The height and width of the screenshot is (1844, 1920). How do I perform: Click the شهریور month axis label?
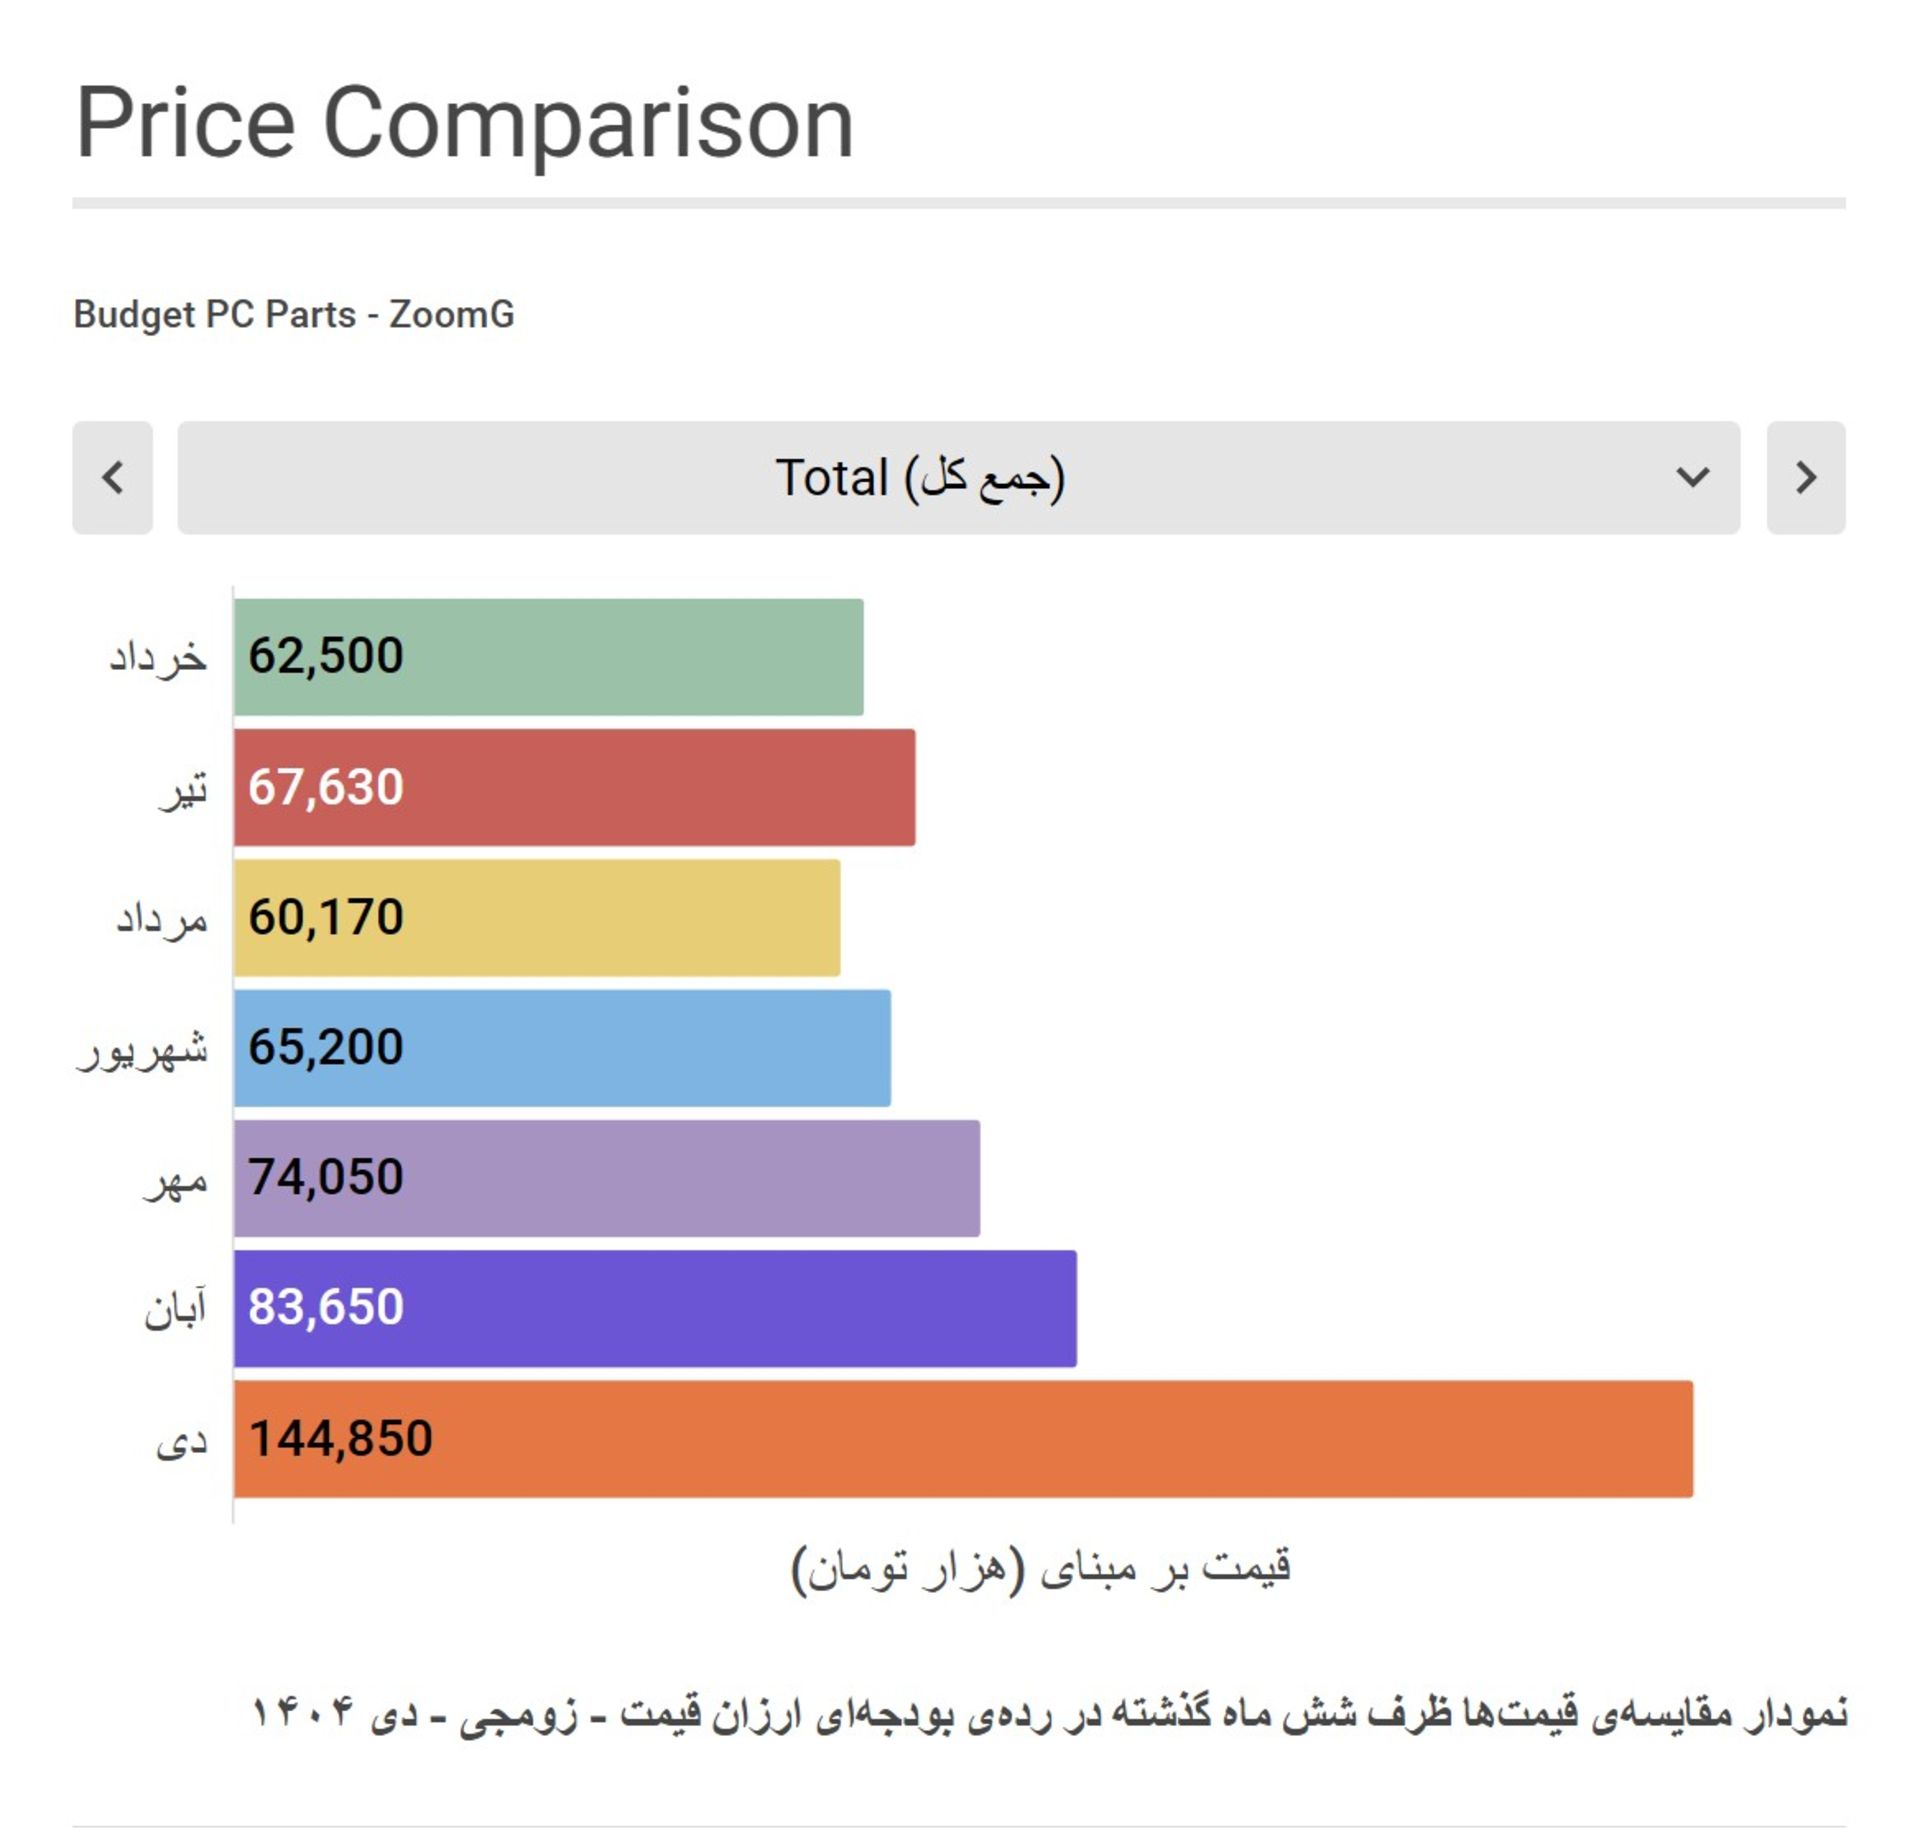pyautogui.click(x=143, y=1050)
